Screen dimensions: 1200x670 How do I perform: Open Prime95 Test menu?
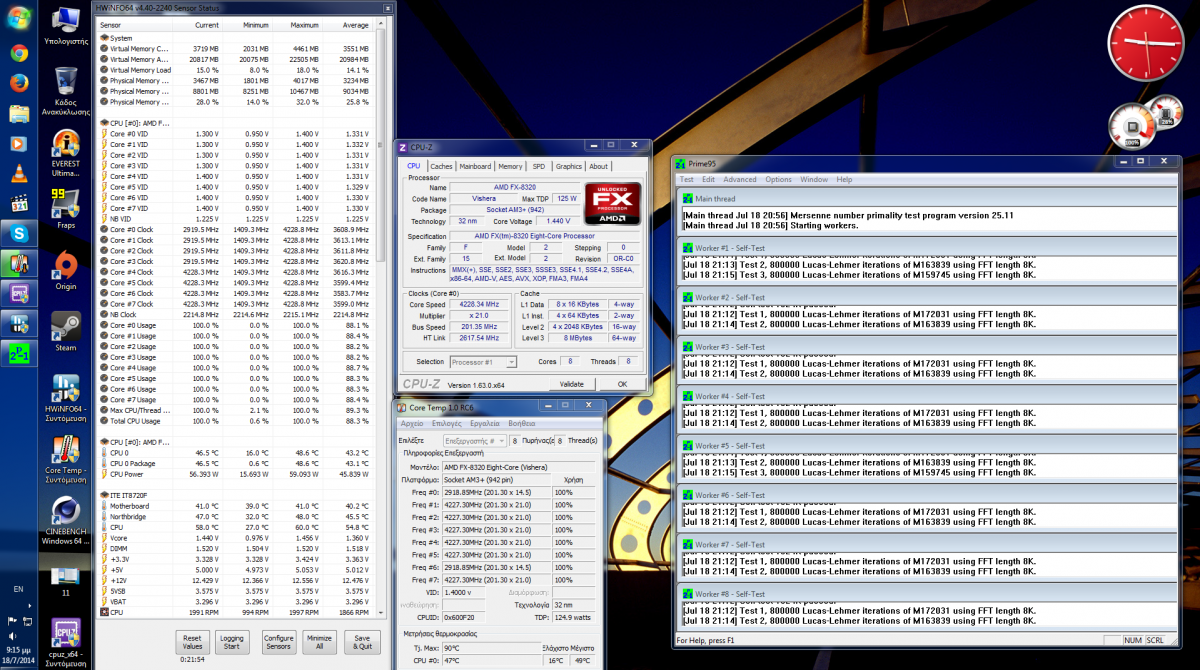click(x=687, y=180)
